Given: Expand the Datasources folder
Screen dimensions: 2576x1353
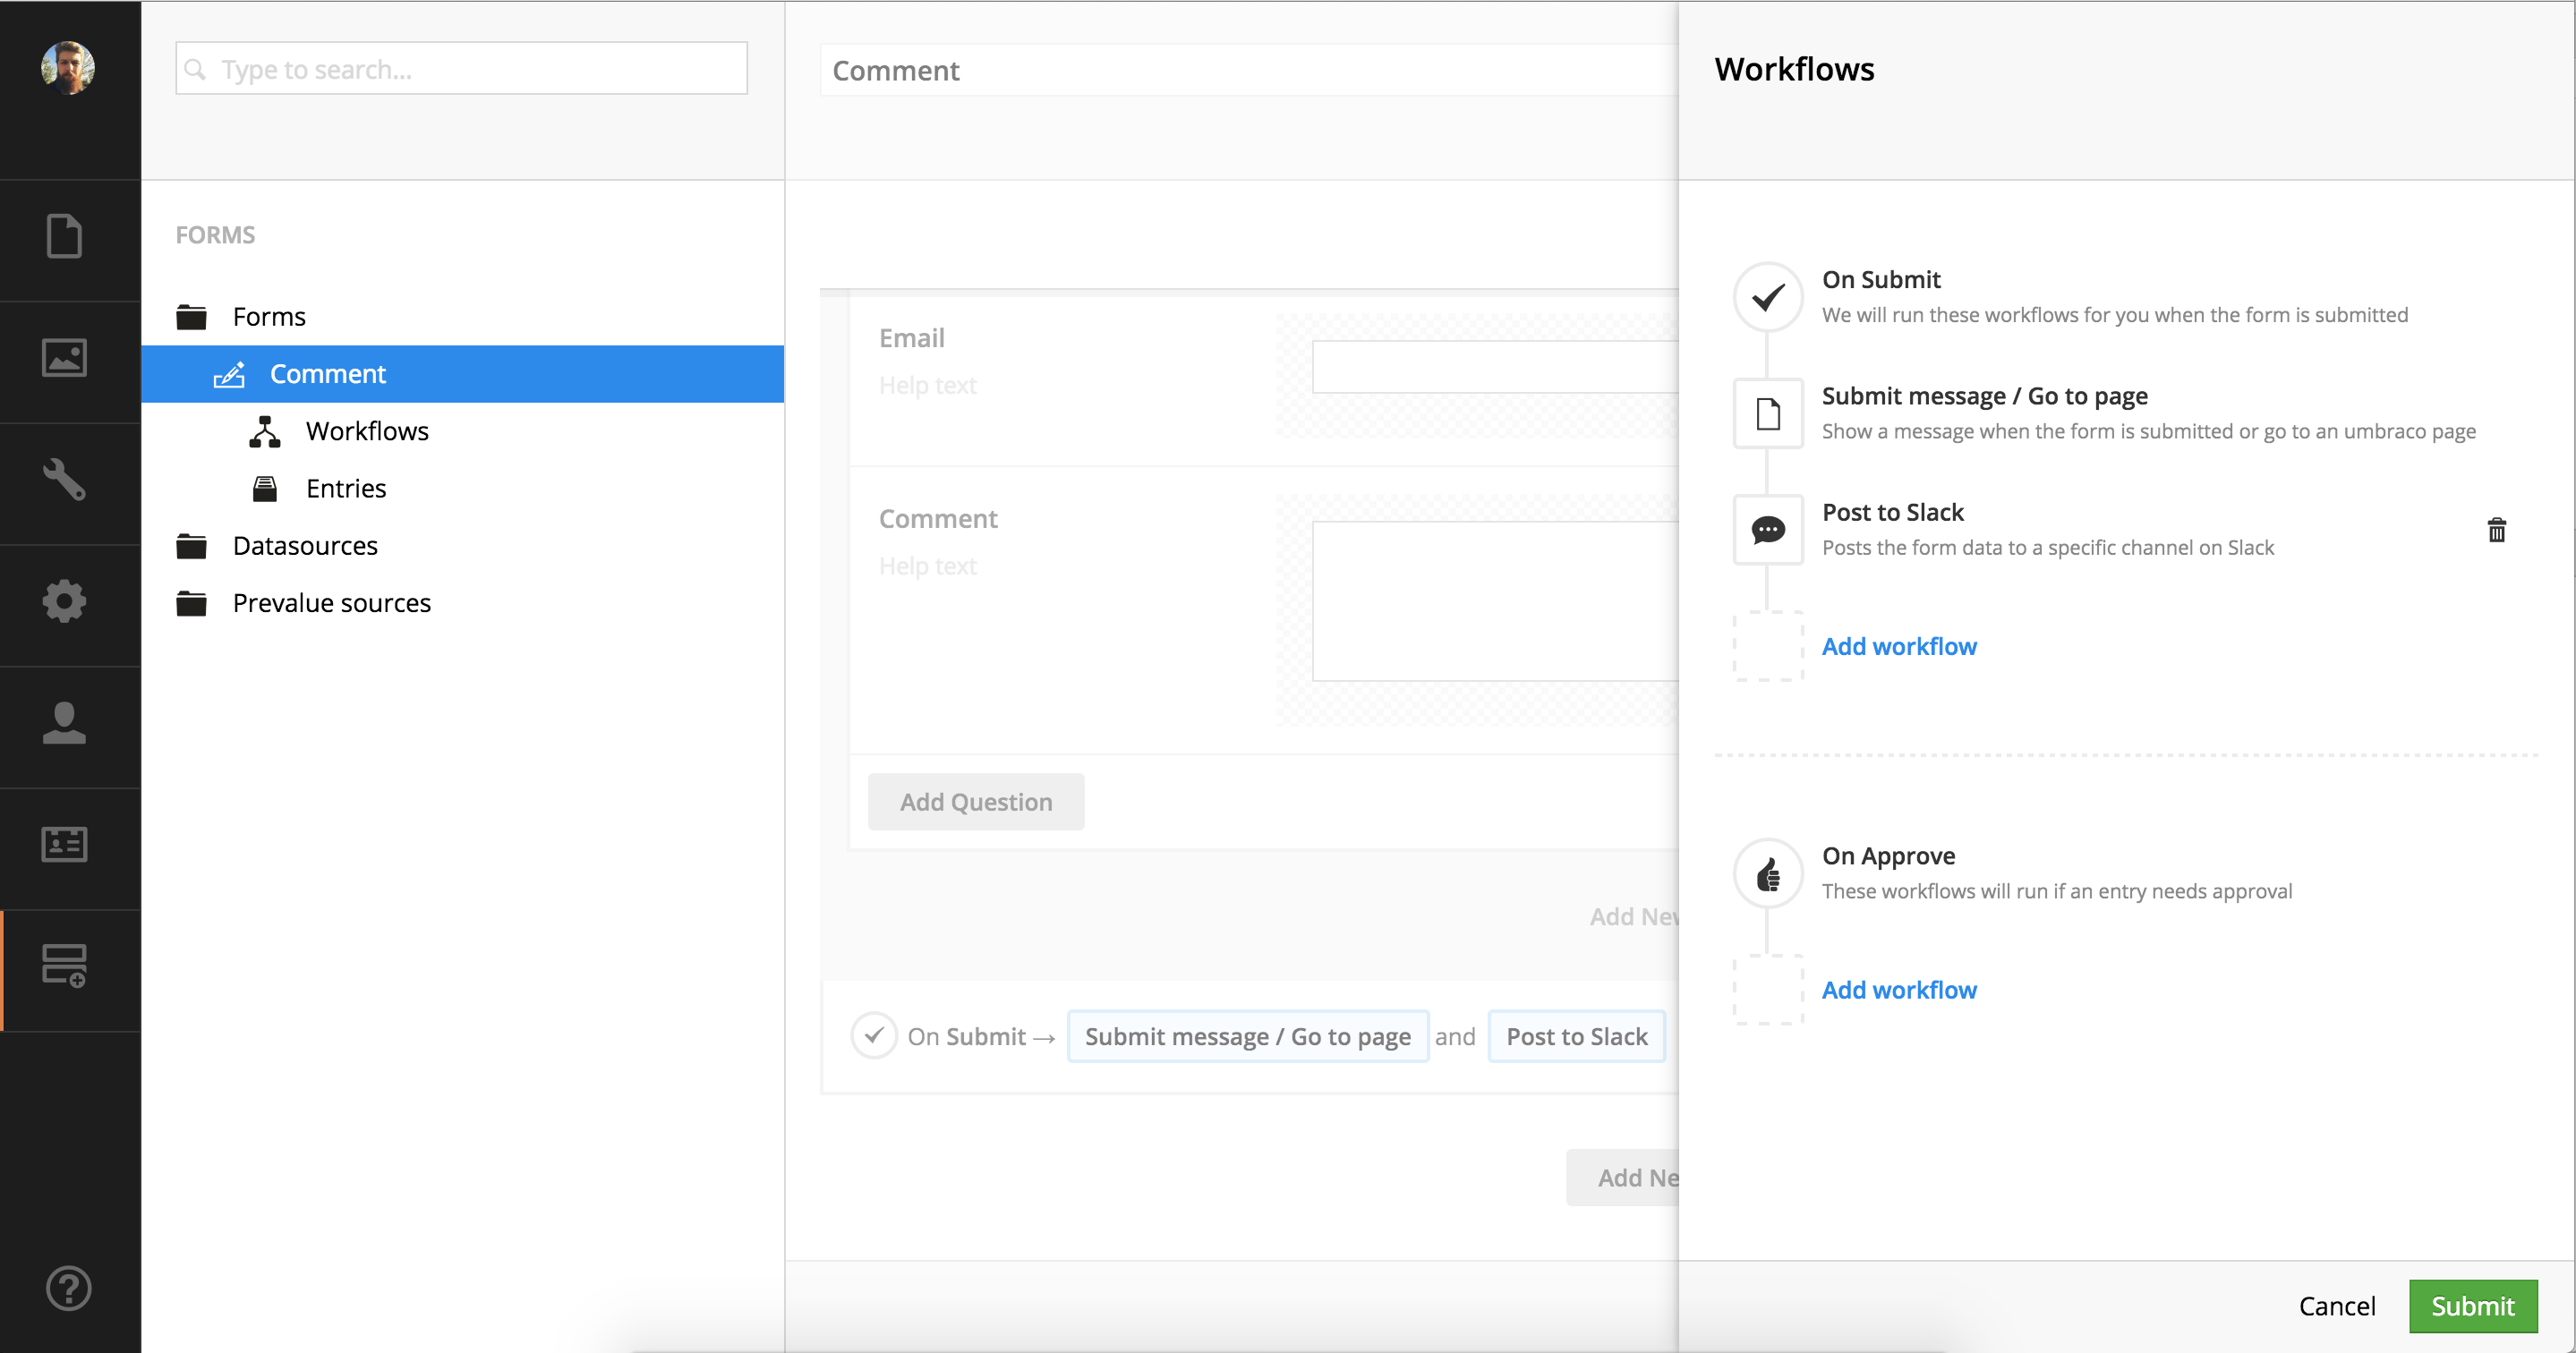Looking at the screenshot, I should point(304,546).
